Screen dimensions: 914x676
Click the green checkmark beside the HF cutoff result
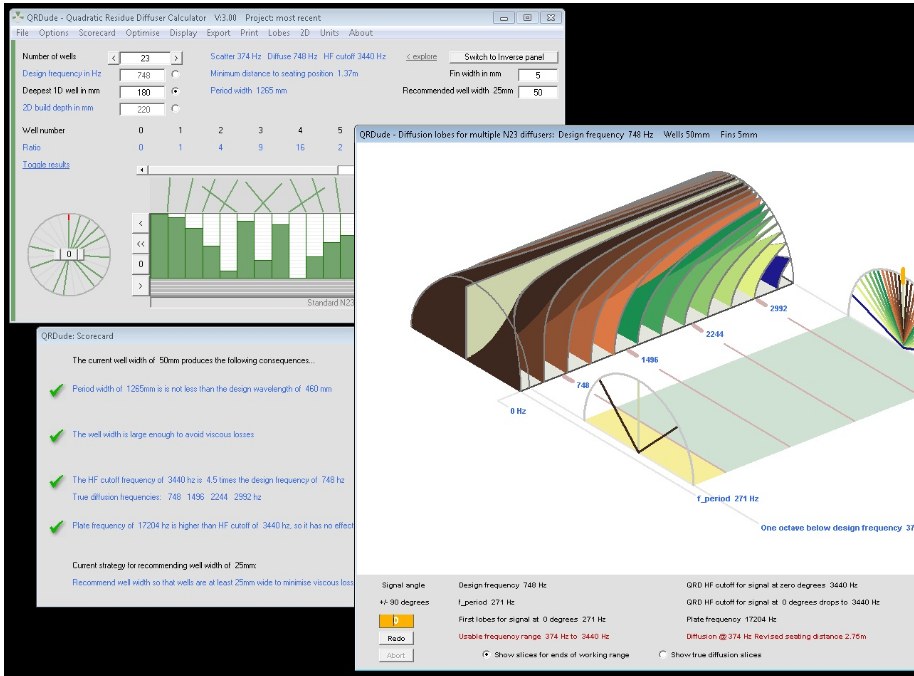pos(57,481)
